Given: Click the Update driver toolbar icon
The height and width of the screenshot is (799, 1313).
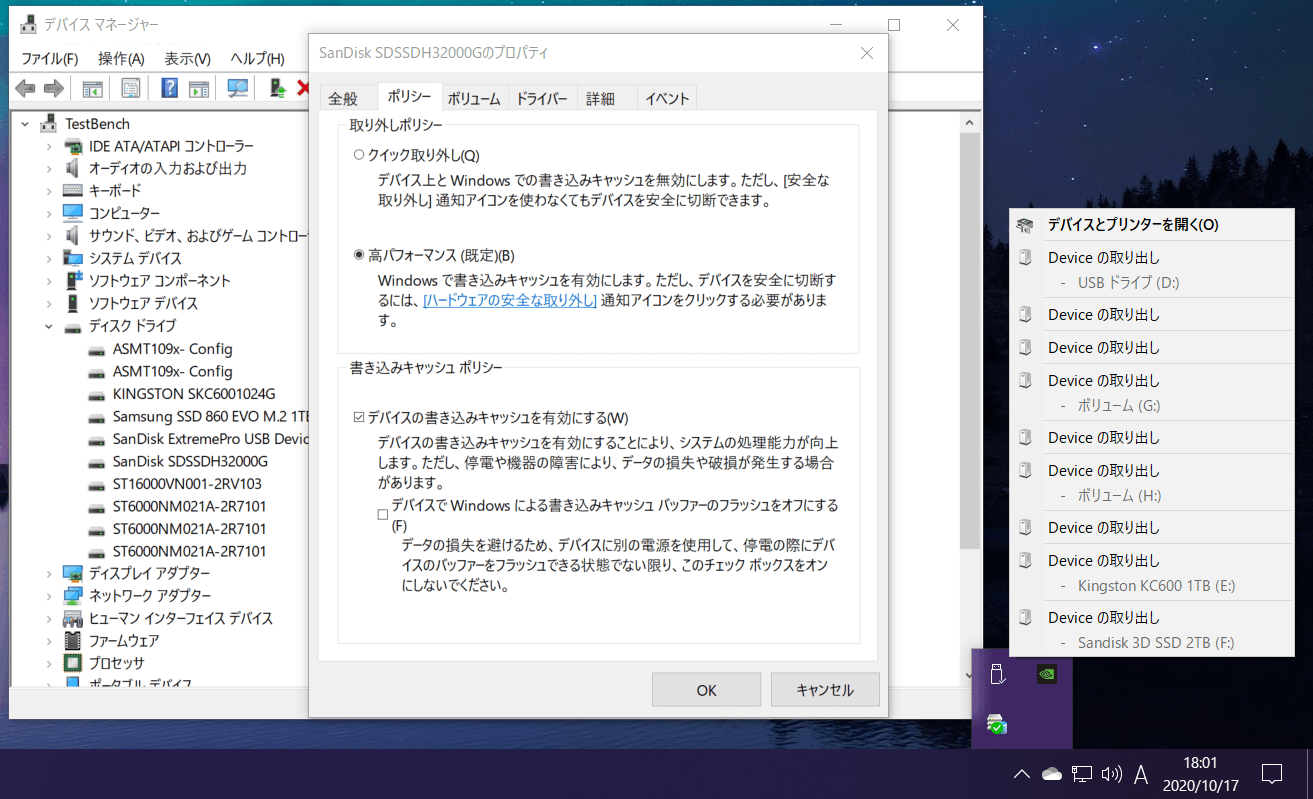Looking at the screenshot, I should (x=278, y=89).
